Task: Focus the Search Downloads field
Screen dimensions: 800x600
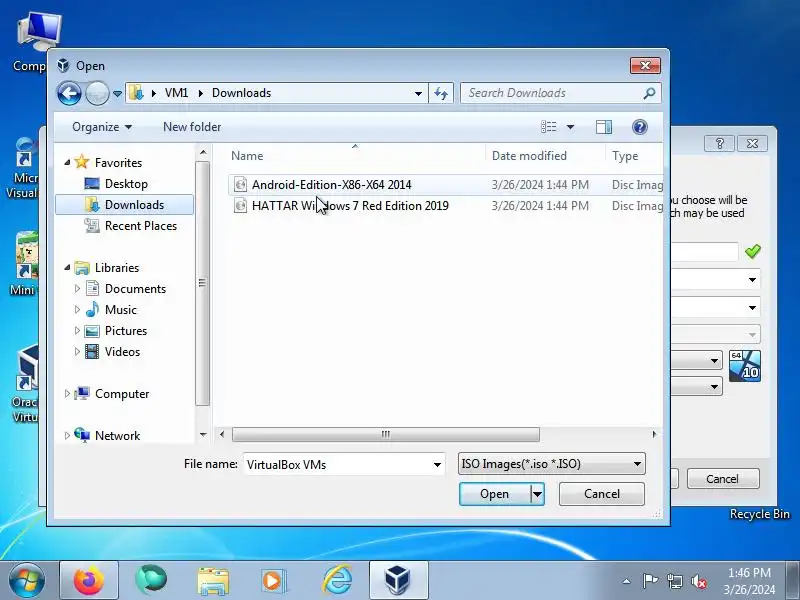Action: click(x=560, y=93)
